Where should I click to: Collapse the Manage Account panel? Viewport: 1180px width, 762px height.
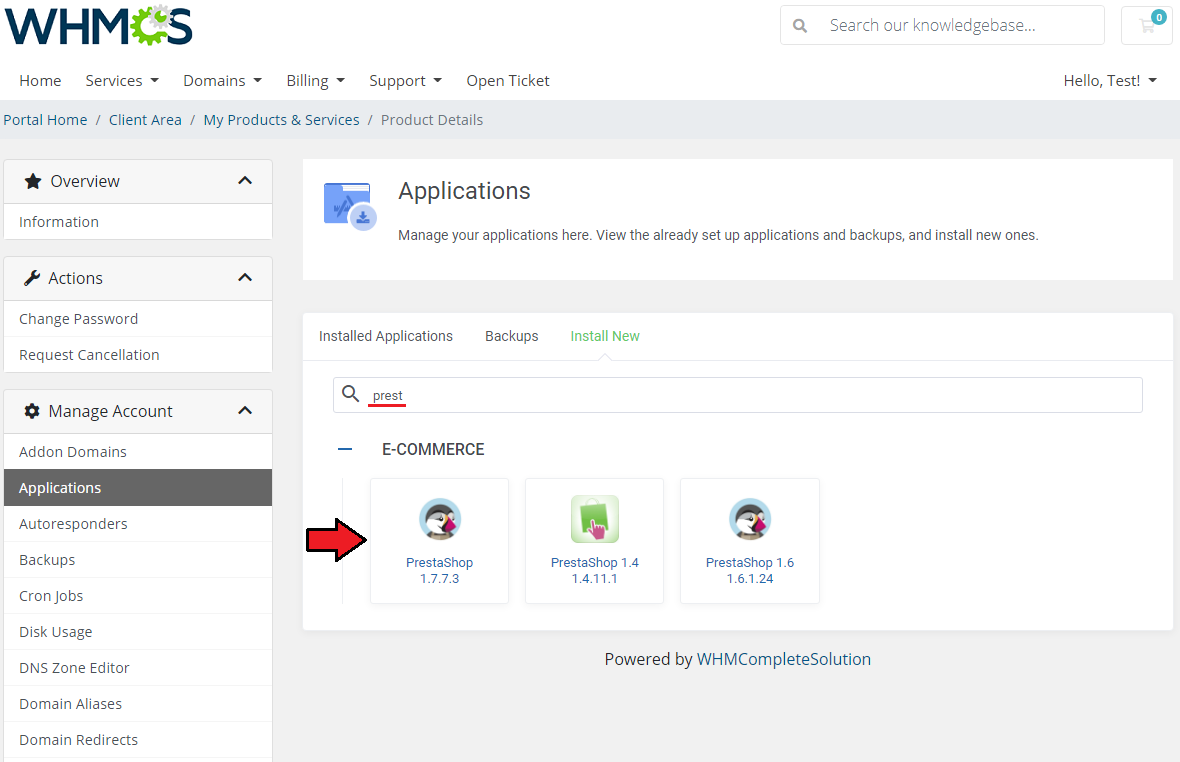245,411
